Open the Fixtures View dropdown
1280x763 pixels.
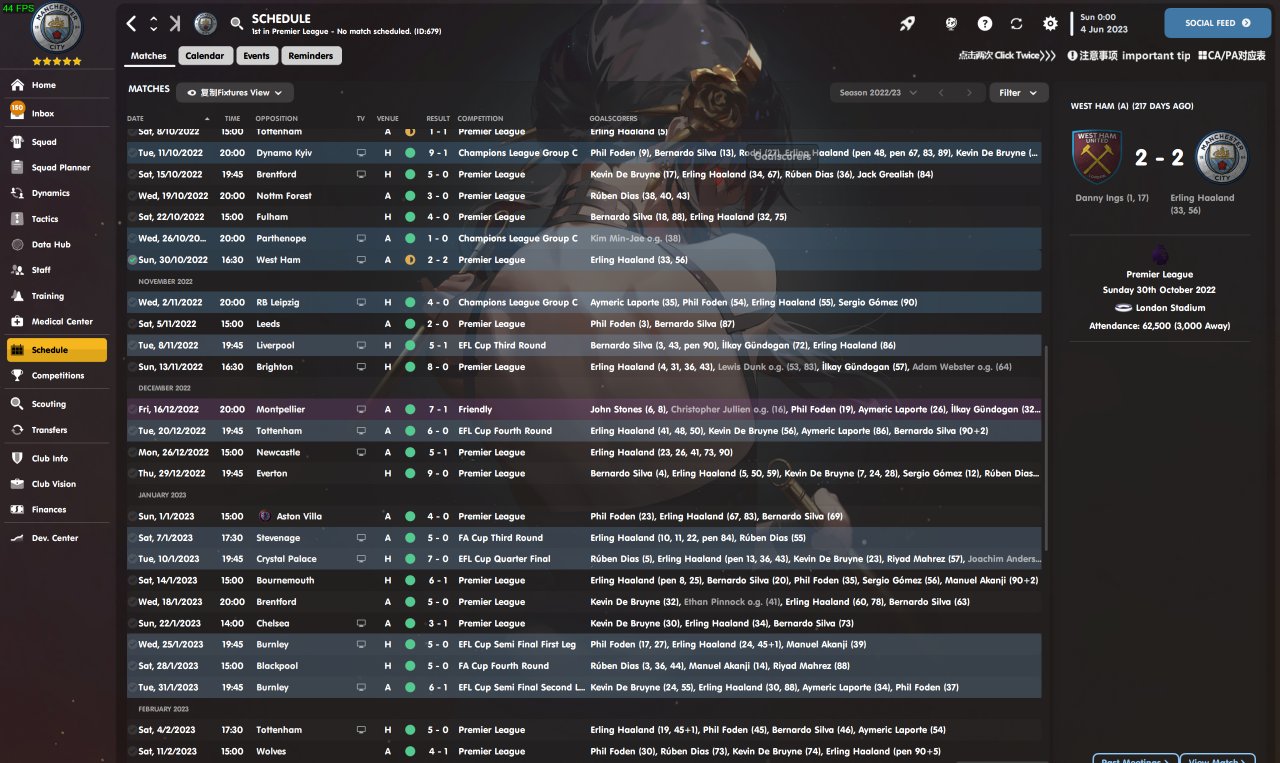tap(235, 93)
